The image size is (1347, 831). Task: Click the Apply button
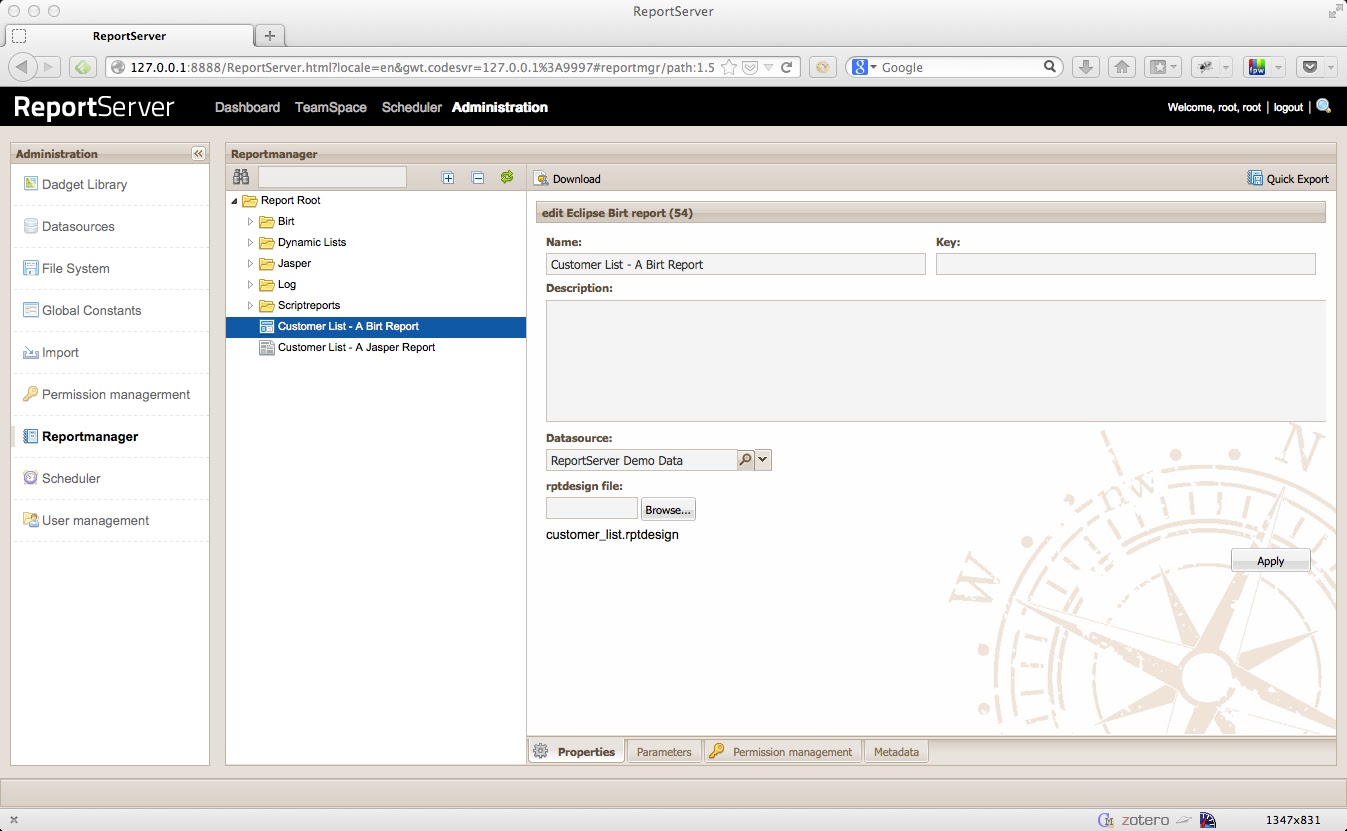coord(1270,560)
